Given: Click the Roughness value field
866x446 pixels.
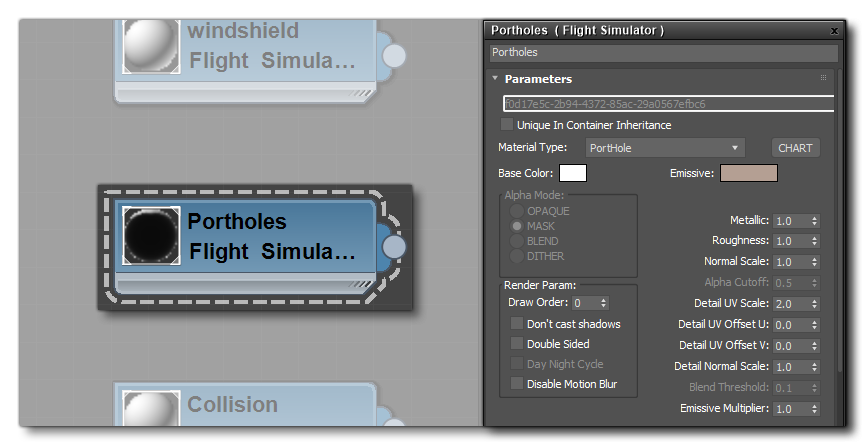Looking at the screenshot, I should [791, 241].
